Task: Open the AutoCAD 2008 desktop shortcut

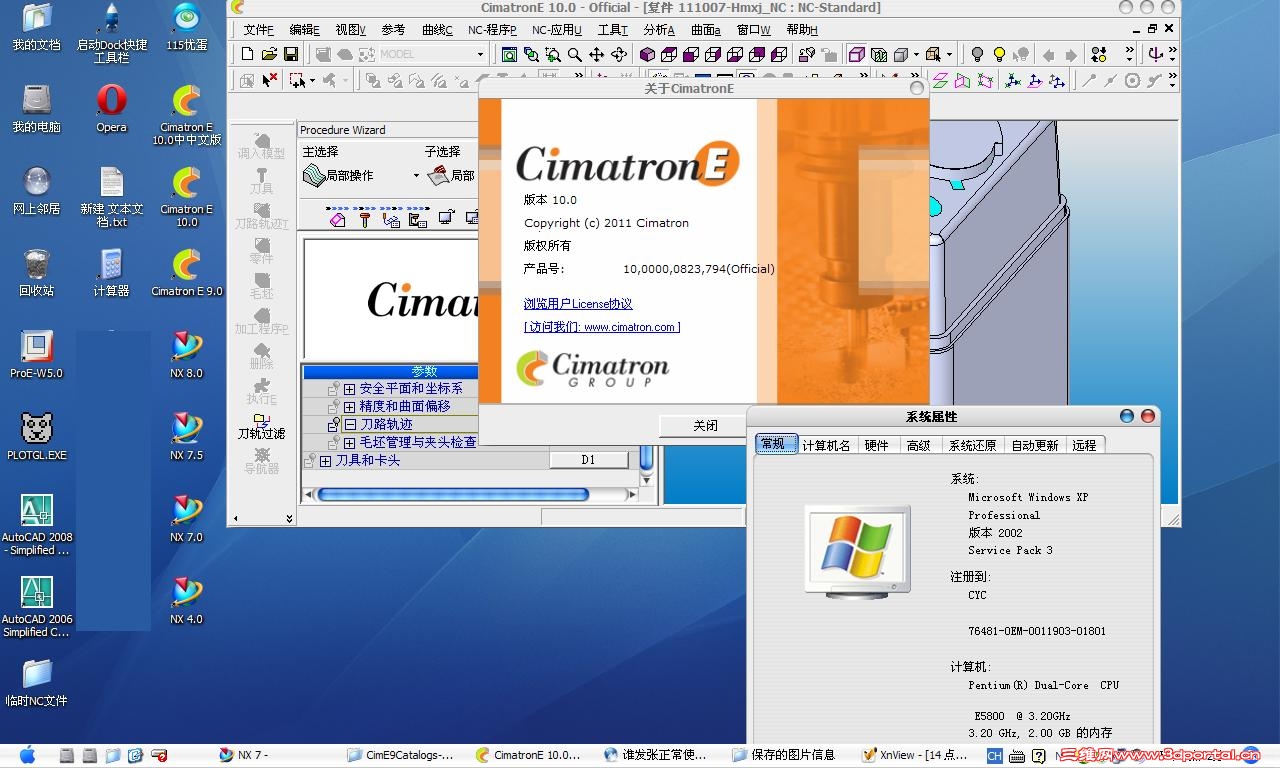Action: 37,525
